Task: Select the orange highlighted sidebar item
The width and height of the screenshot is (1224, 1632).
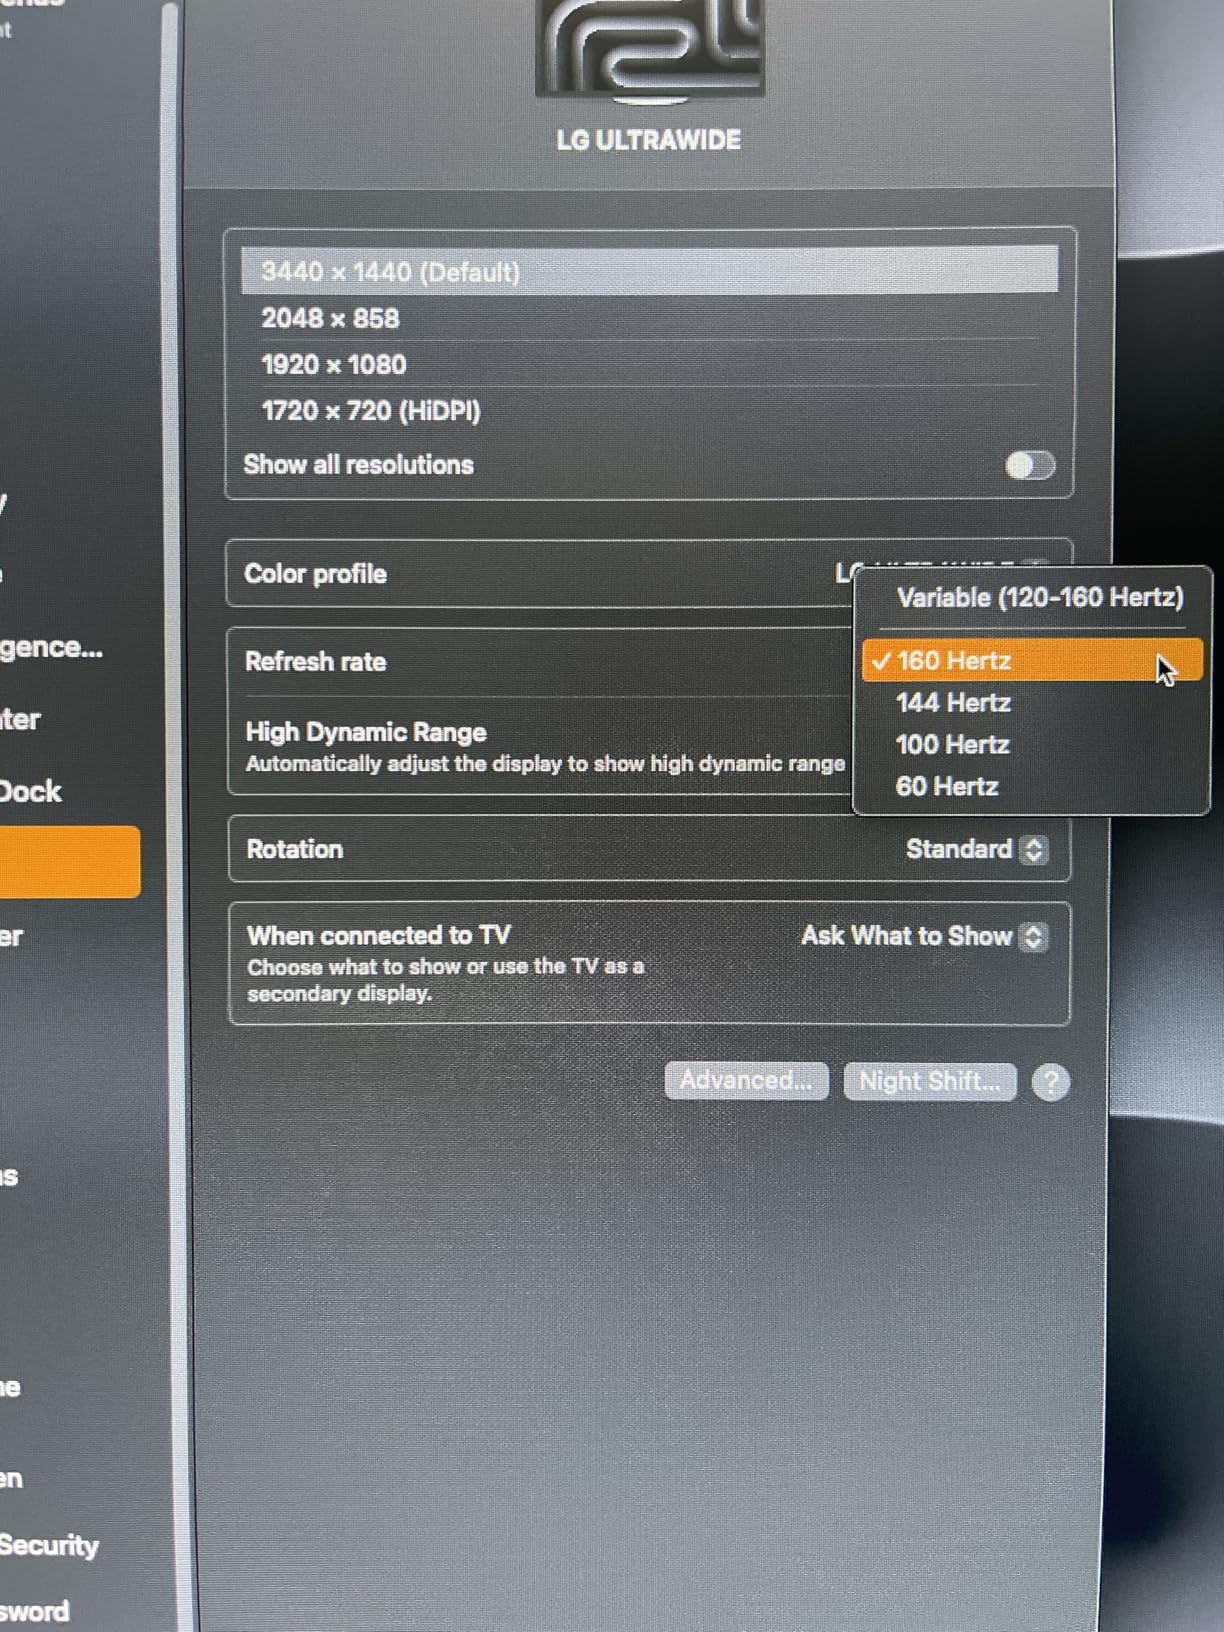Action: [x=70, y=861]
